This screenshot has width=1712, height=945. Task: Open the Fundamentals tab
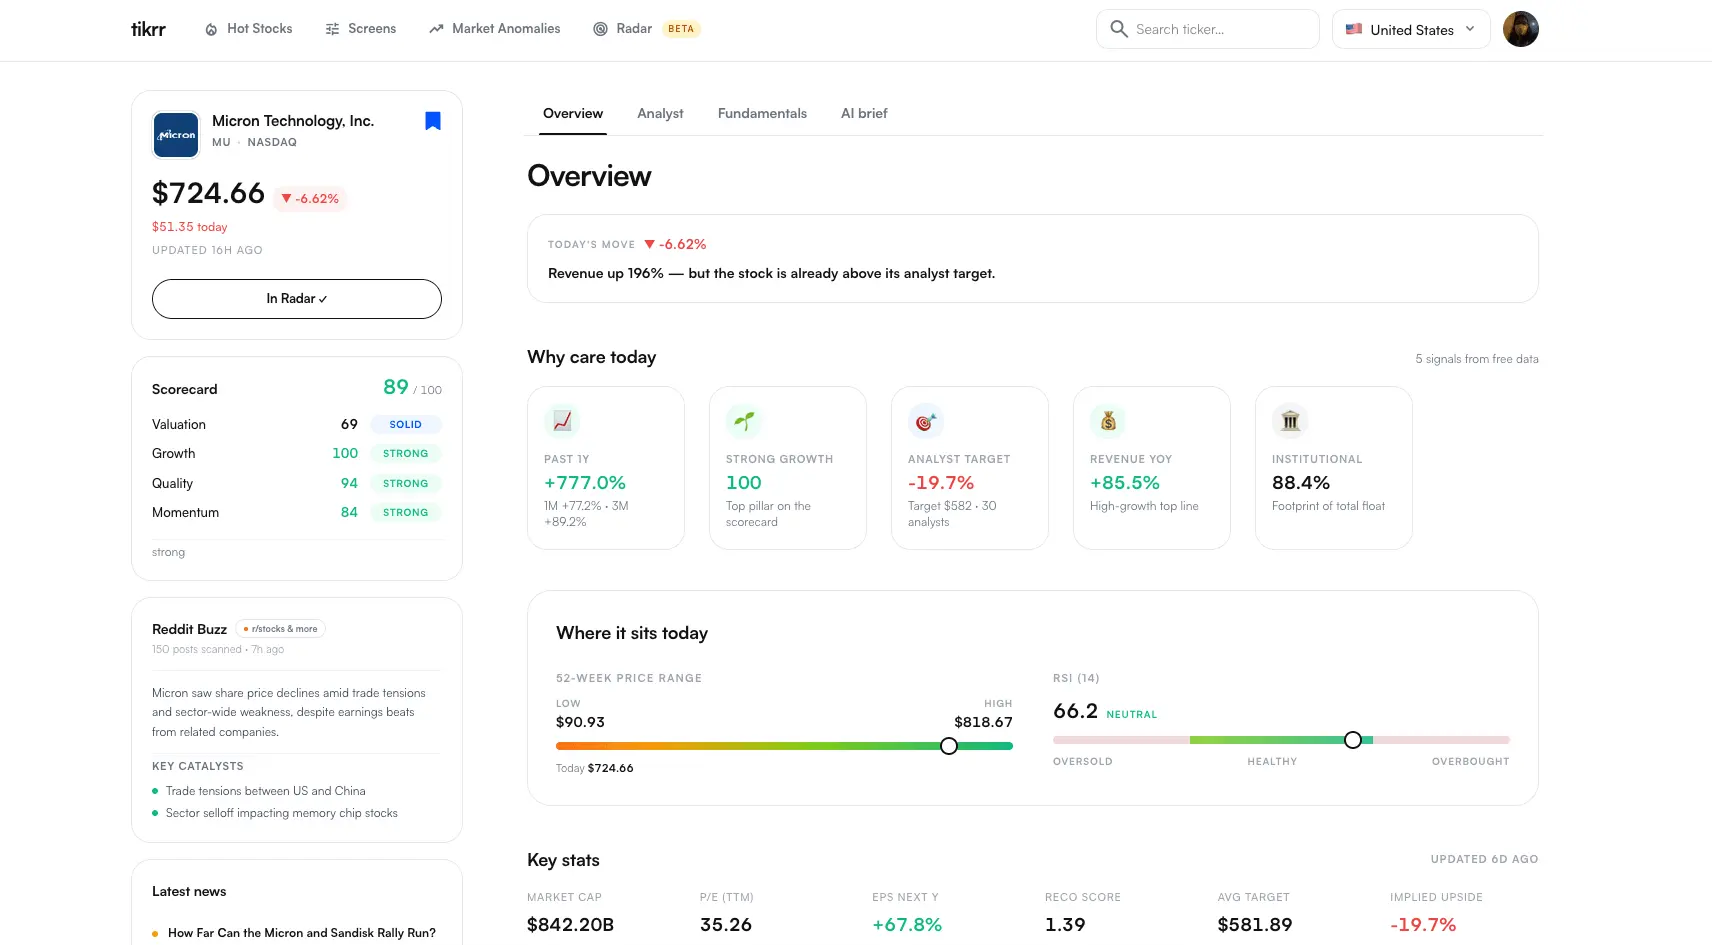(762, 114)
